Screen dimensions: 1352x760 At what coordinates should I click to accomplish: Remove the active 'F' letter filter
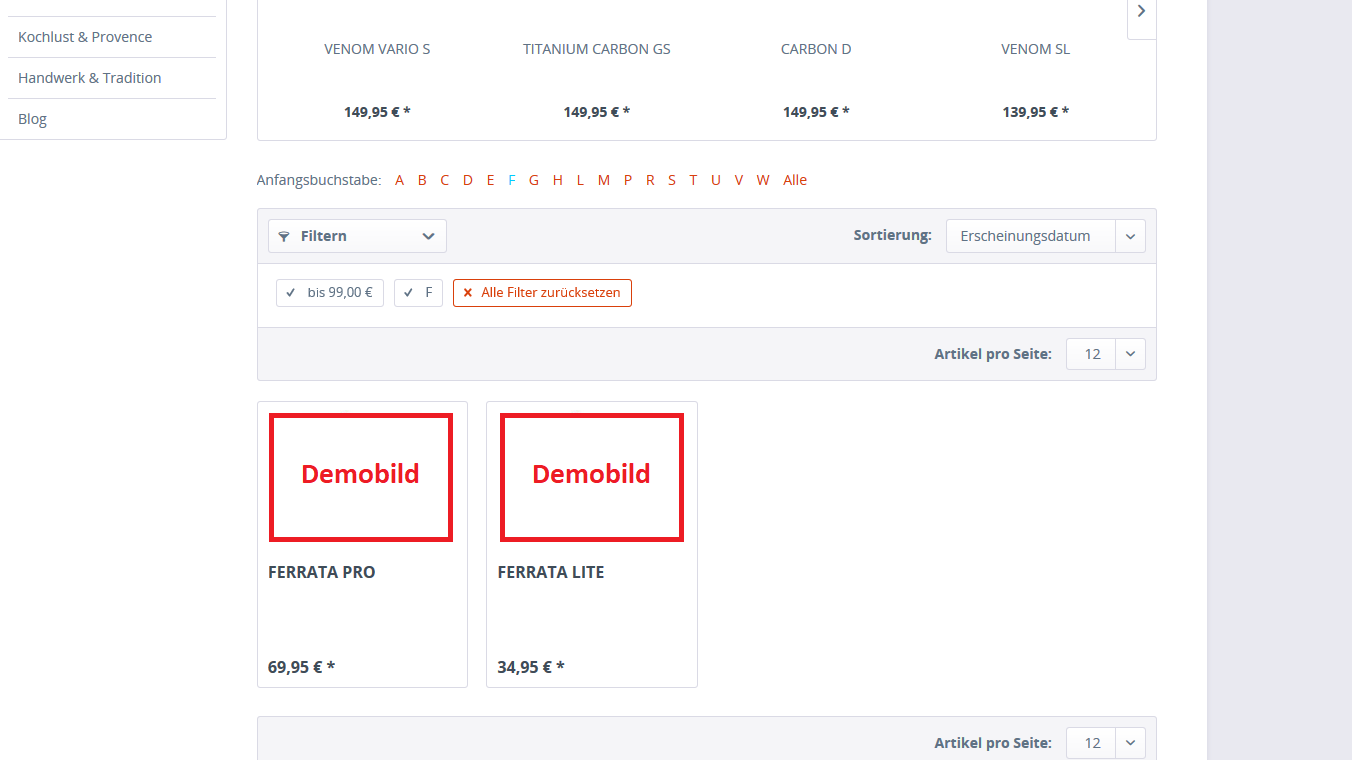pyautogui.click(x=418, y=293)
